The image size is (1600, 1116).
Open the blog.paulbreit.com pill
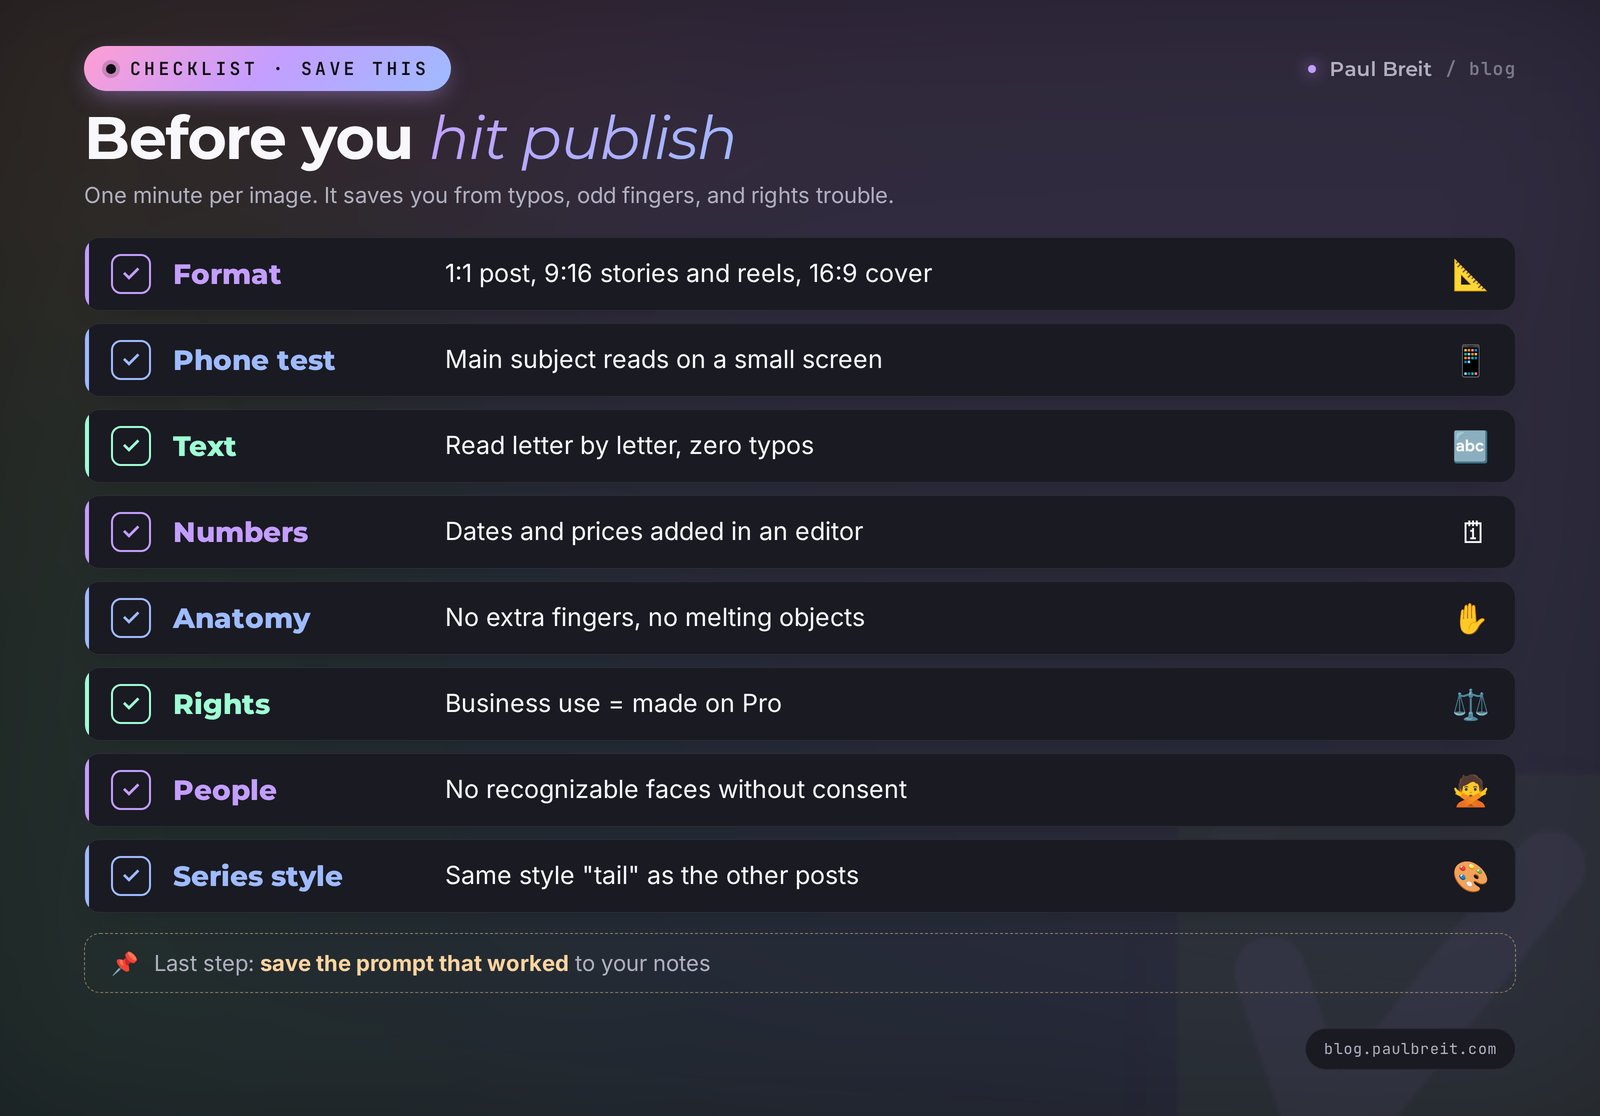click(x=1410, y=1049)
